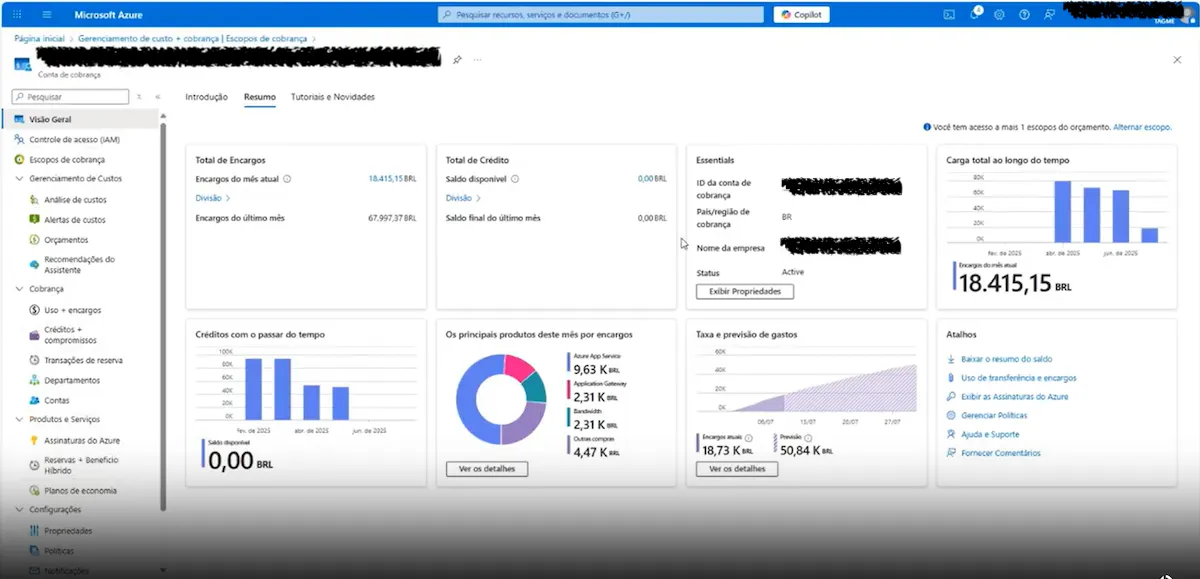Open the Análise de custos icon

click(35, 200)
